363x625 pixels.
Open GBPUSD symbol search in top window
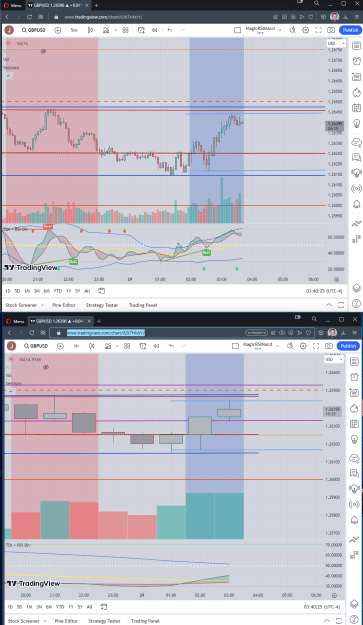[33, 30]
